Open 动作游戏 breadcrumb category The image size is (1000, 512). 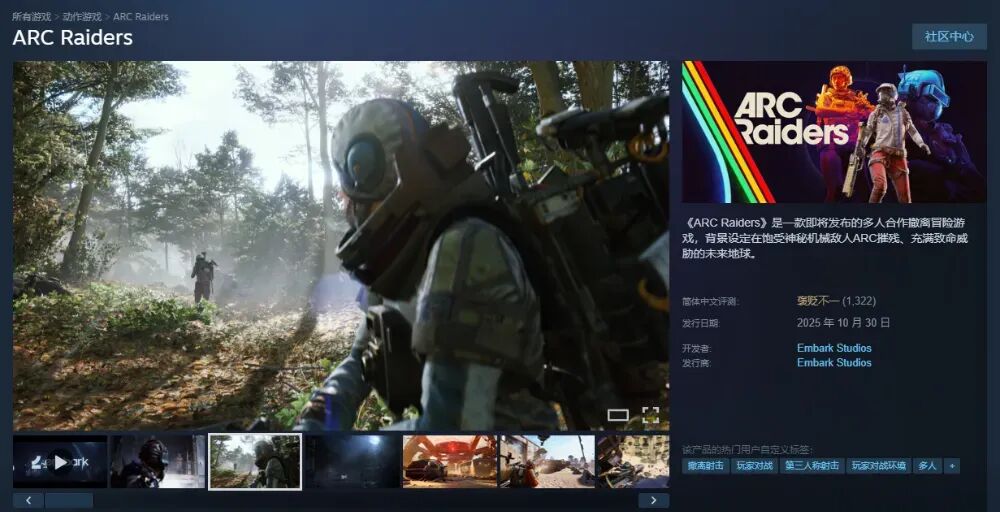[82, 17]
